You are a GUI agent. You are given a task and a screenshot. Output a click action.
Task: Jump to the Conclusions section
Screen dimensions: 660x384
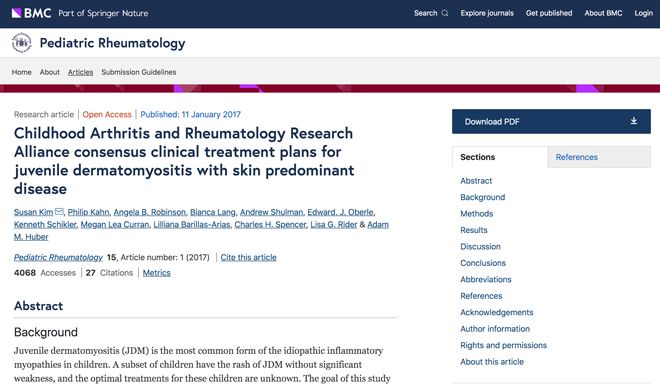tap(483, 263)
